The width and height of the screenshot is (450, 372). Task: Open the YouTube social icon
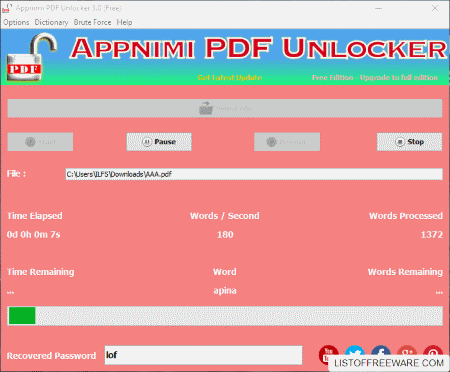328,355
